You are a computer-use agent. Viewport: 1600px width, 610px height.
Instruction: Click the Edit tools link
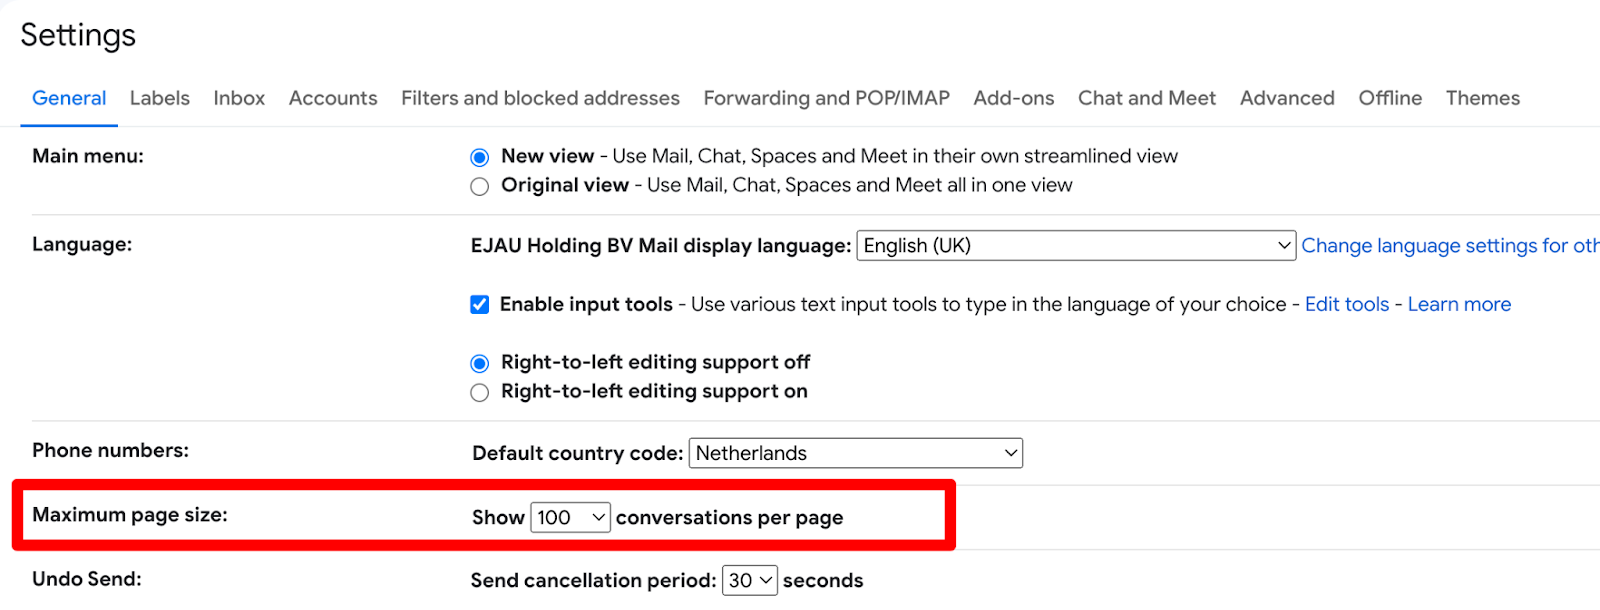pos(1347,304)
